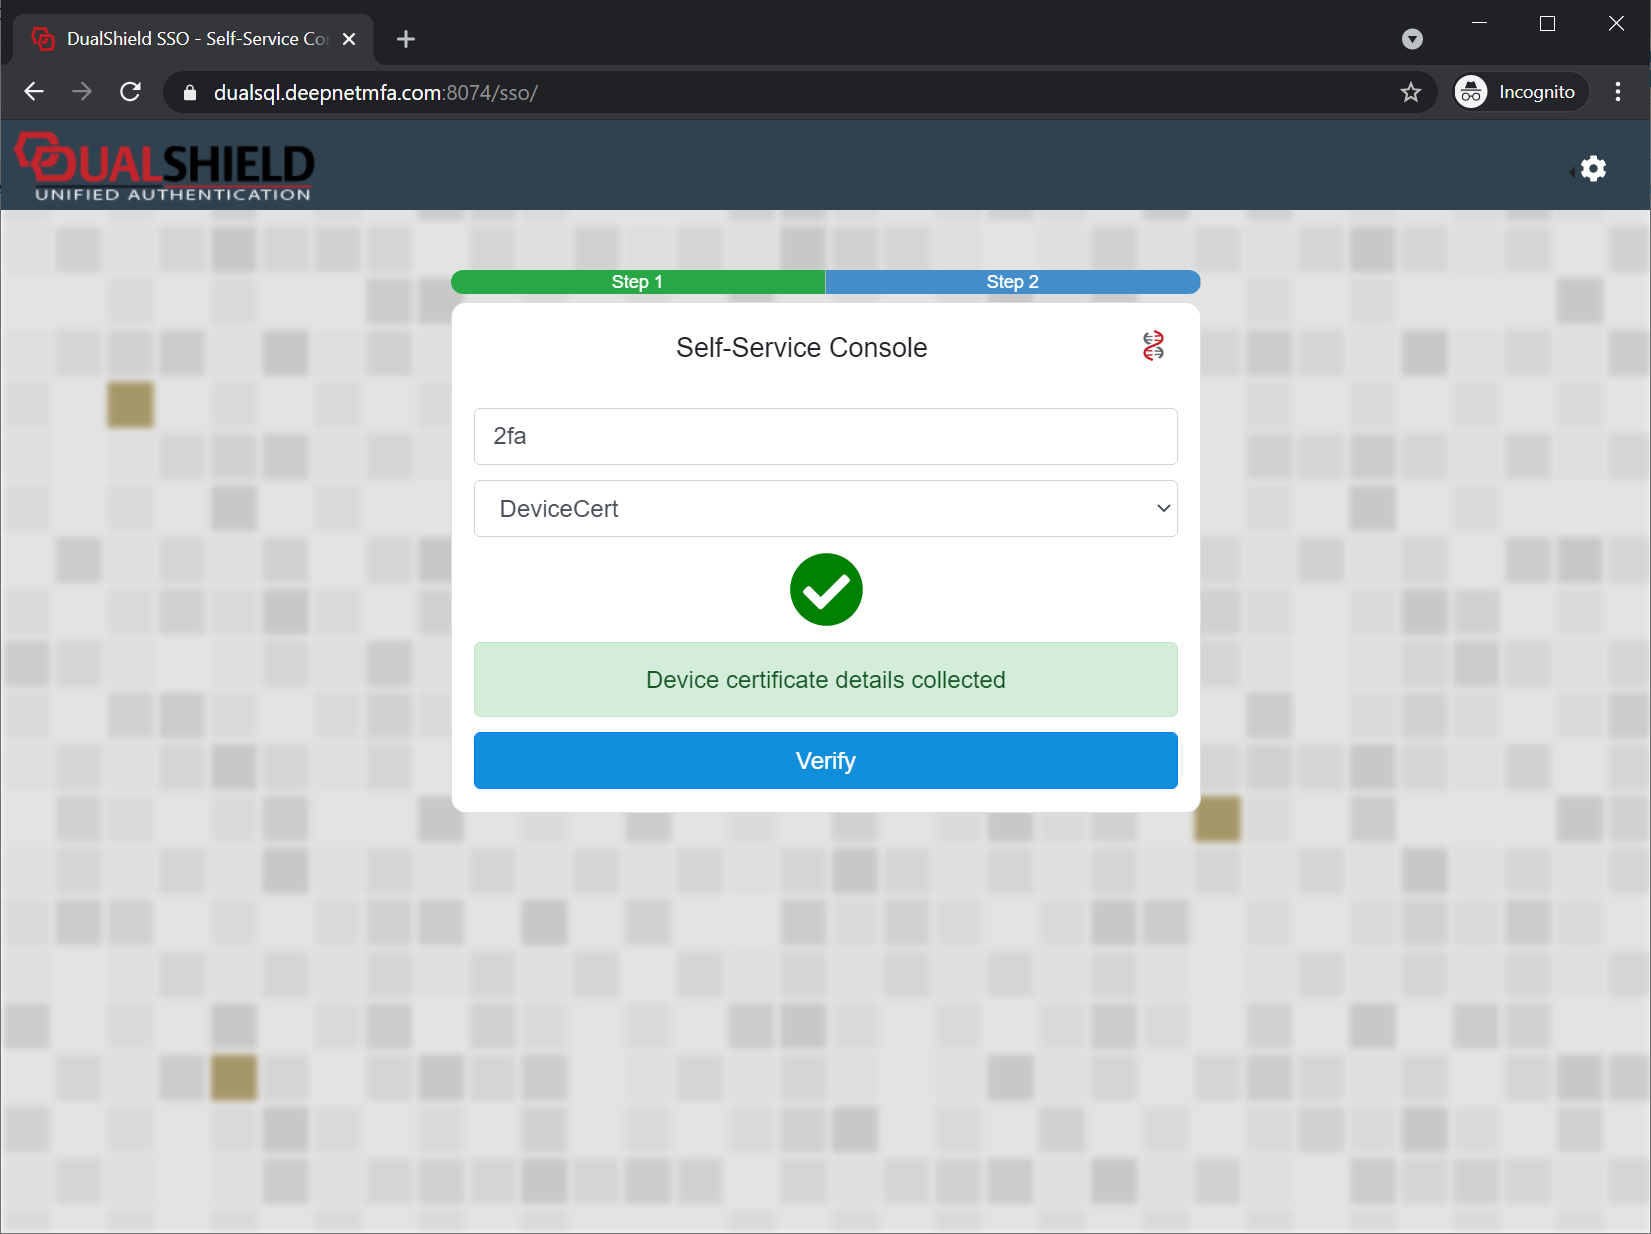This screenshot has width=1651, height=1234.
Task: Select the Step 2 progress segment
Action: [x=1012, y=282]
